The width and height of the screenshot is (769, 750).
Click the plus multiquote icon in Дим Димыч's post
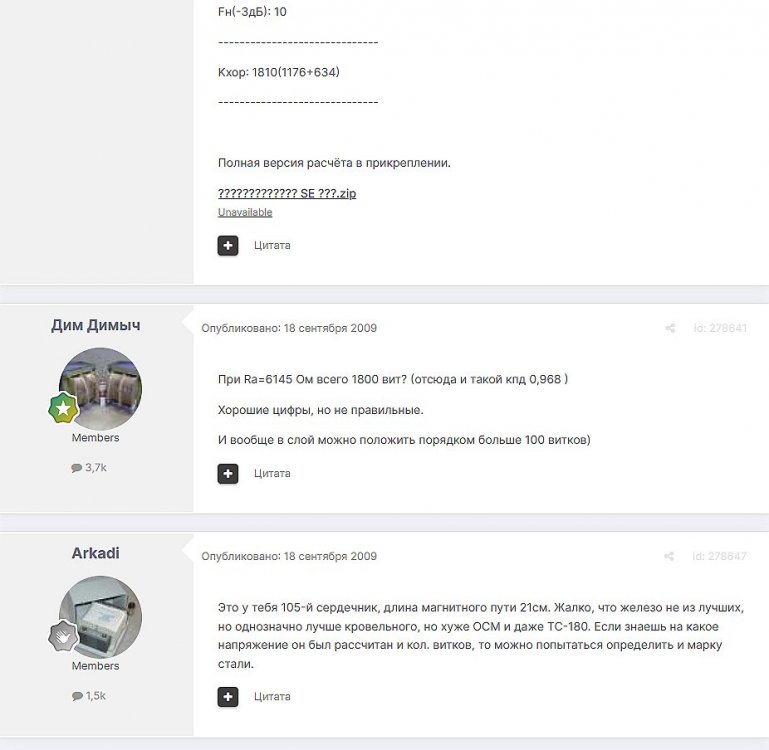click(228, 474)
